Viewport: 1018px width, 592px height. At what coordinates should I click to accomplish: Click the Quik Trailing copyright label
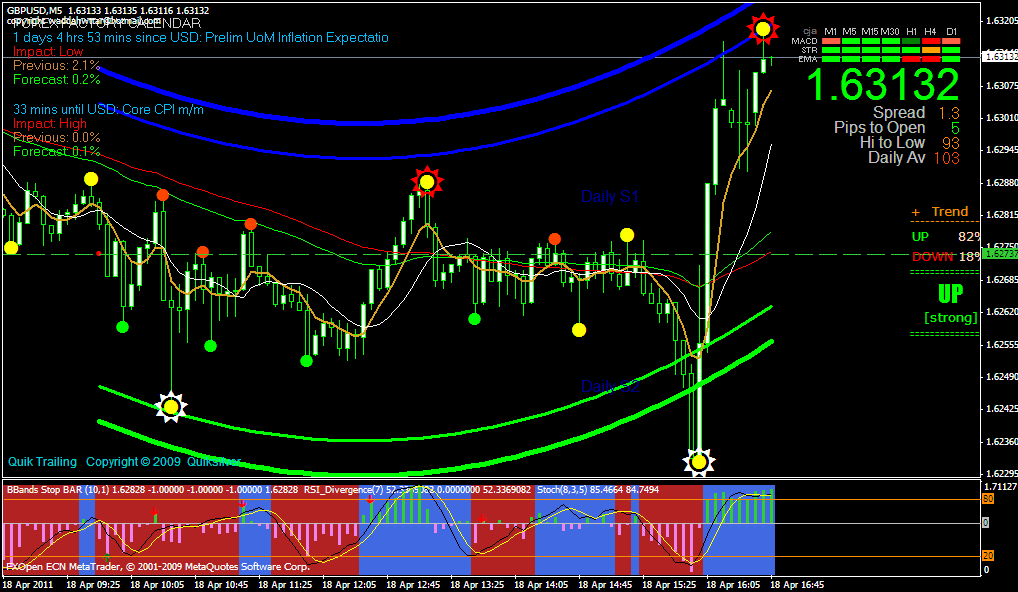(124, 462)
